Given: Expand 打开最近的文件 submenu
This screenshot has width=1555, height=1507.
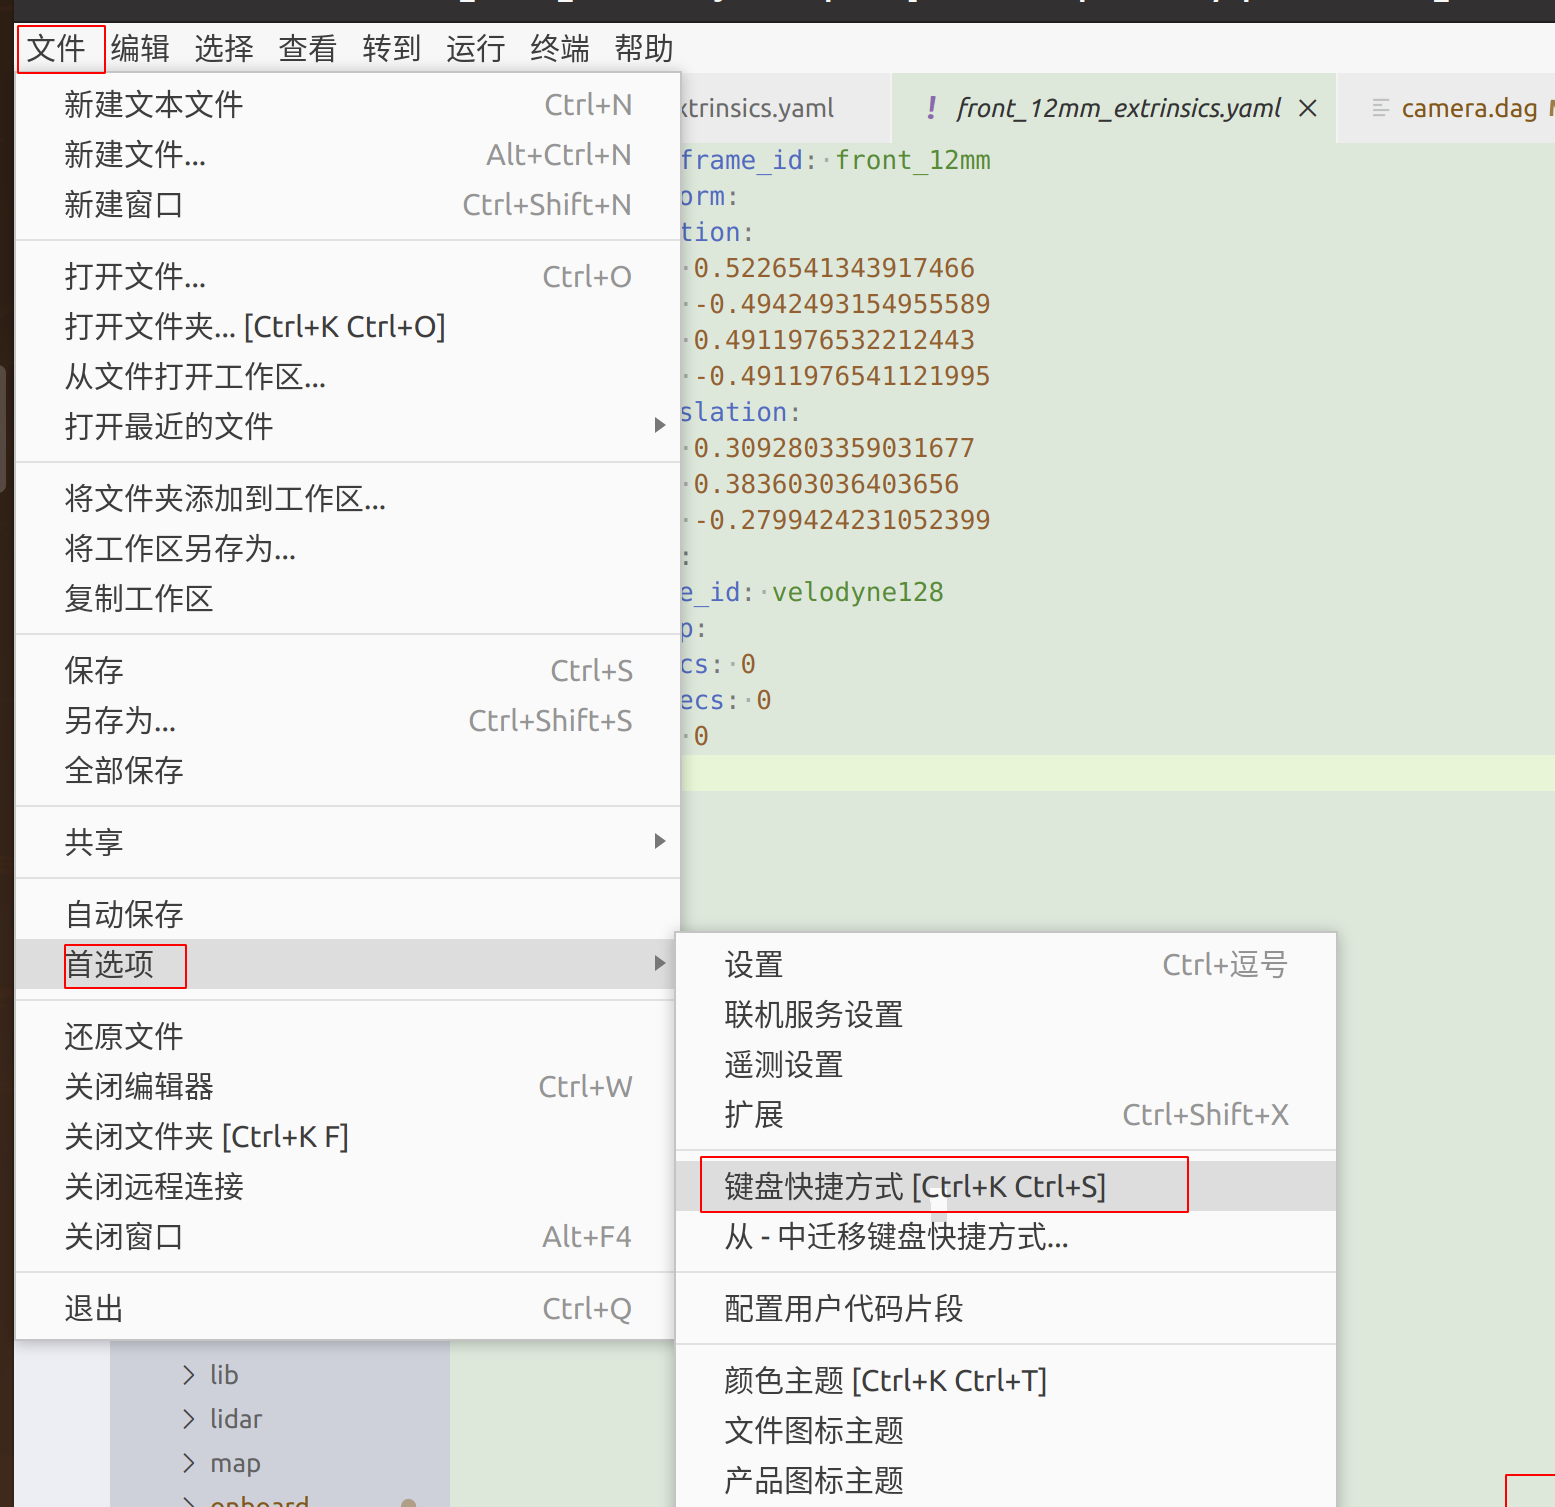Looking at the screenshot, I should pos(348,426).
